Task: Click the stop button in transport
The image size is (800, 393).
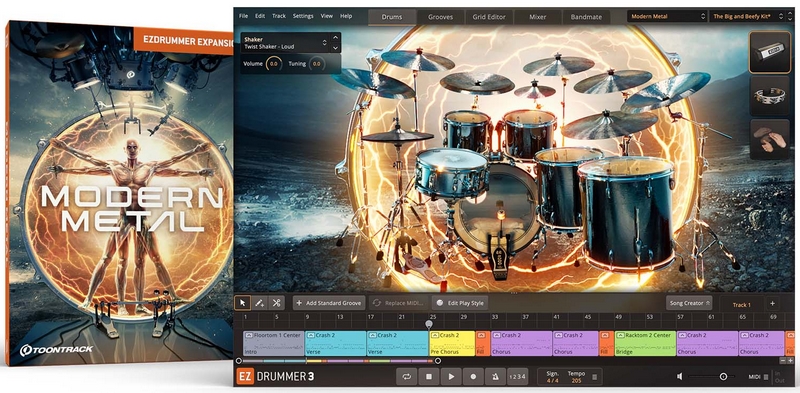Action: 429,377
